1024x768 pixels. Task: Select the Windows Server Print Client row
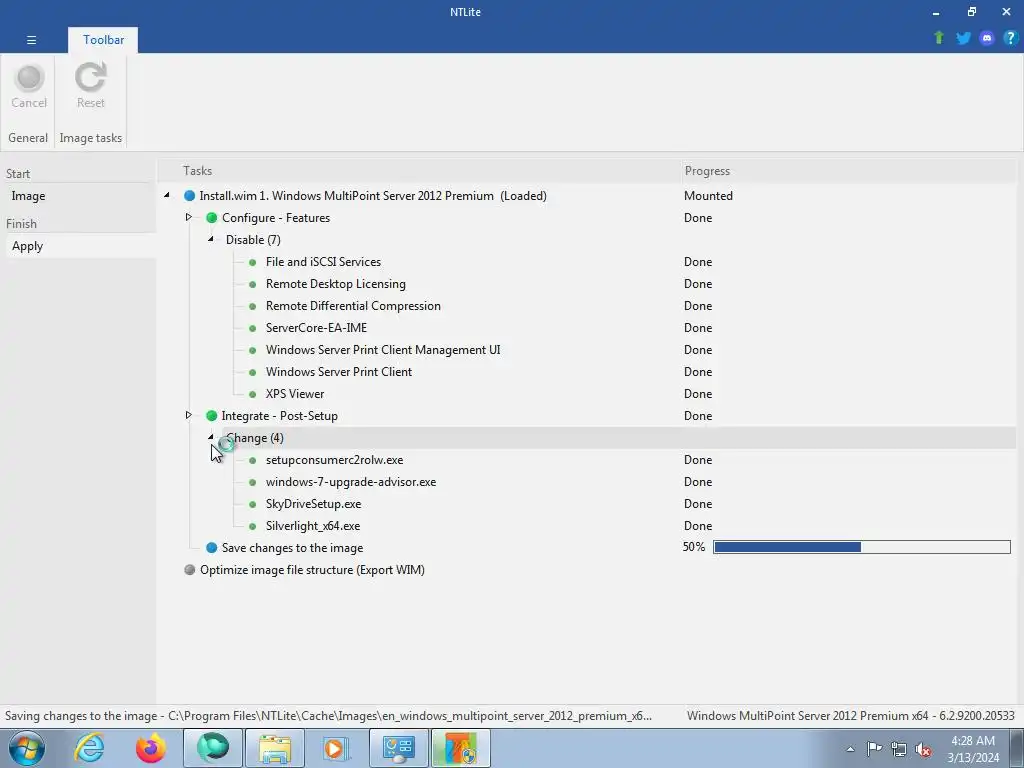[x=339, y=372]
